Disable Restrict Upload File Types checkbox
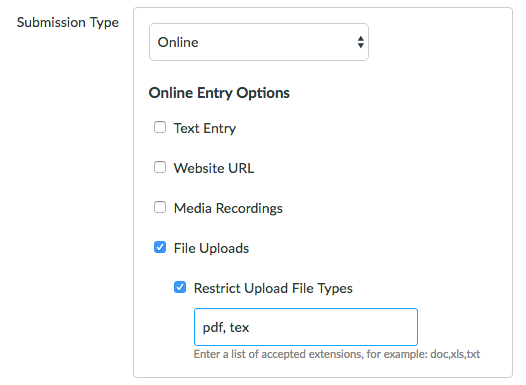This screenshot has width=526, height=385. pyautogui.click(x=180, y=287)
